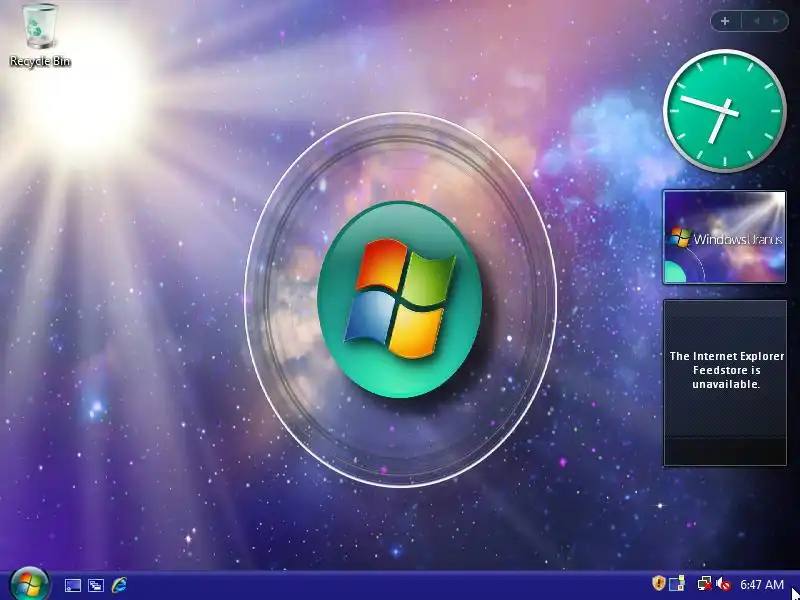Click the Feedstore is unavailable feed gadget
This screenshot has height=600, width=800.
pyautogui.click(x=725, y=383)
